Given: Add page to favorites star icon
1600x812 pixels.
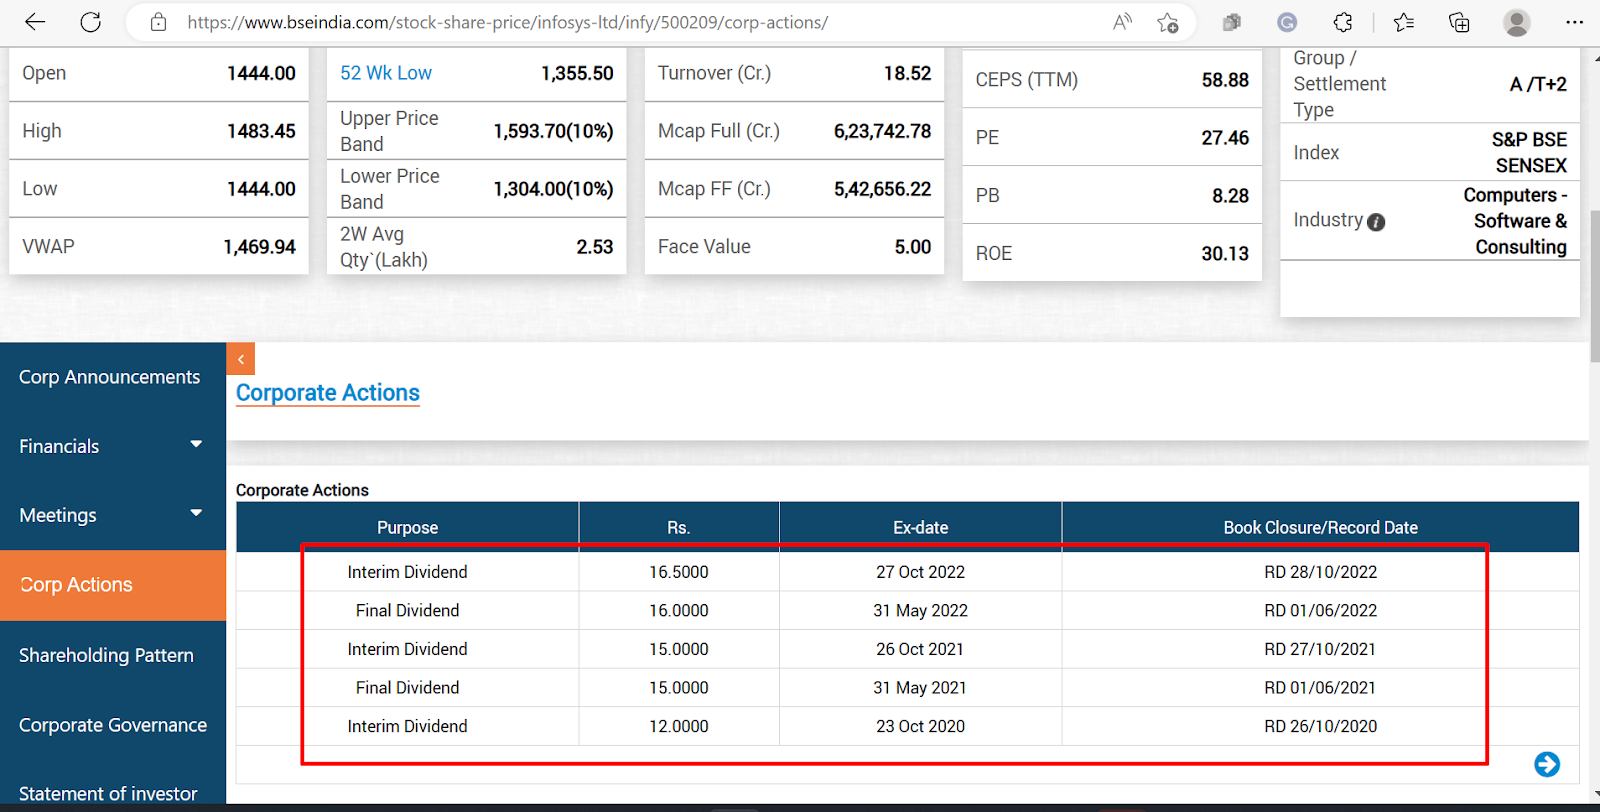Looking at the screenshot, I should pos(1167,22).
